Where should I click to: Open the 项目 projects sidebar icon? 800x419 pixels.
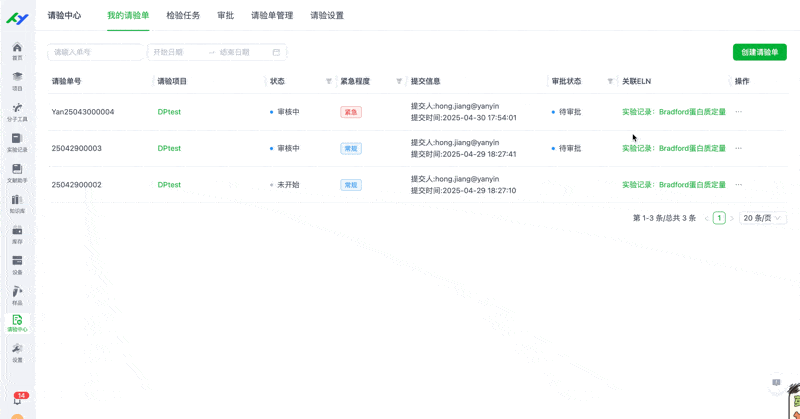pos(17,81)
